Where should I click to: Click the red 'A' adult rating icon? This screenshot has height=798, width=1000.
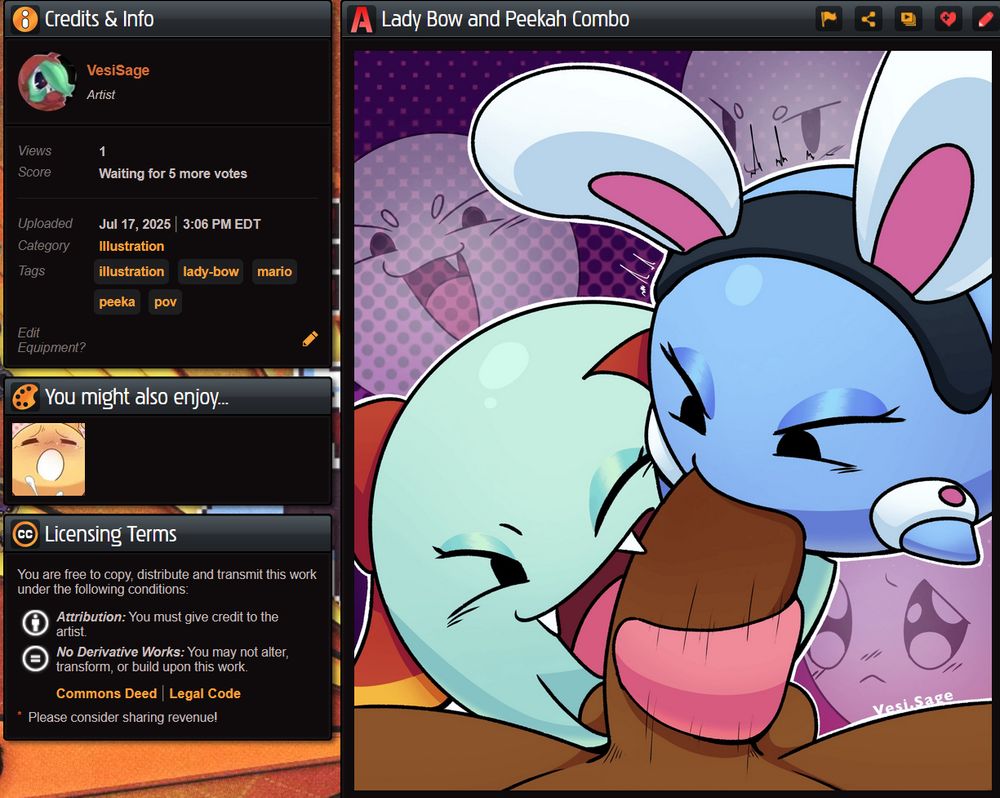[x=361, y=20]
